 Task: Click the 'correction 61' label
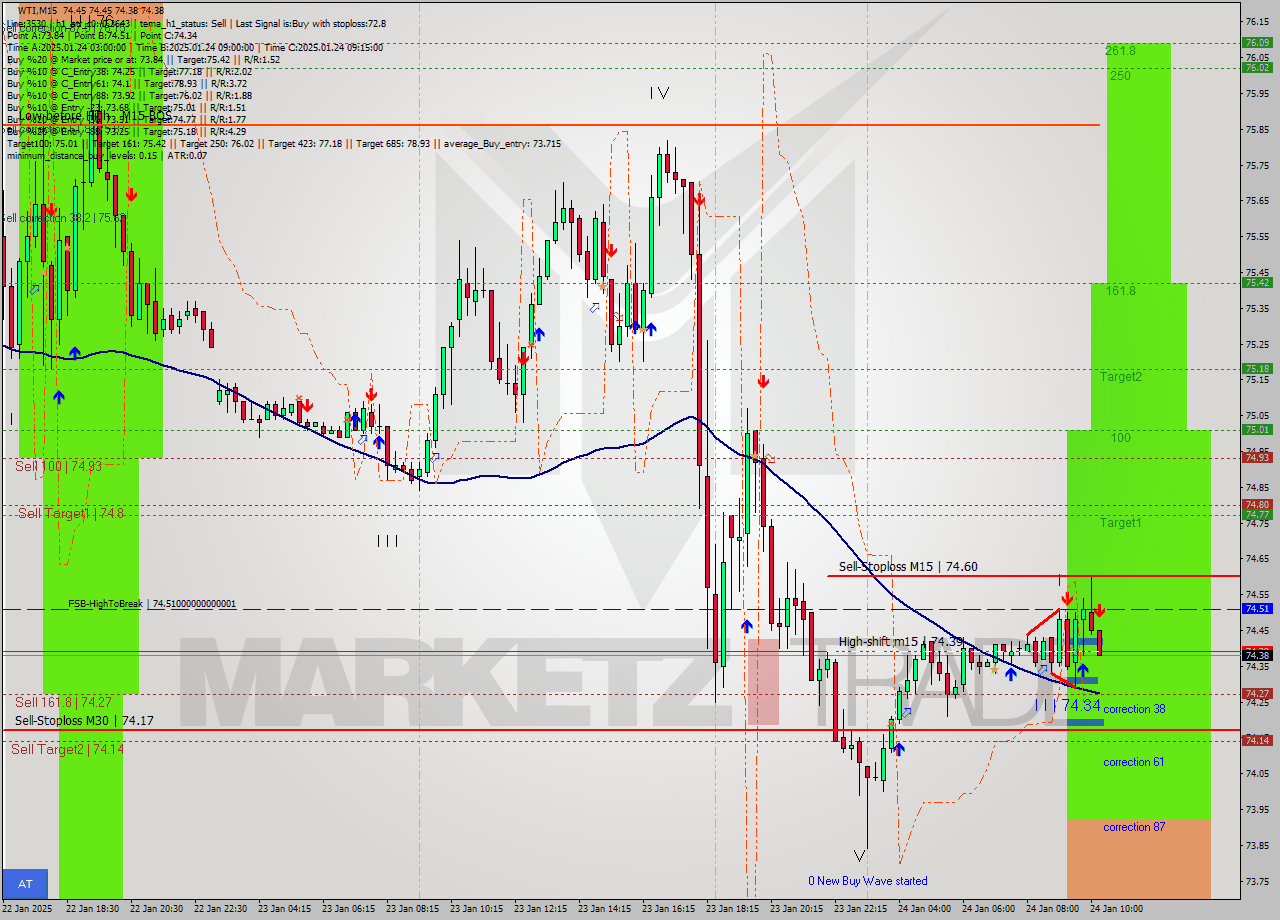(1134, 762)
